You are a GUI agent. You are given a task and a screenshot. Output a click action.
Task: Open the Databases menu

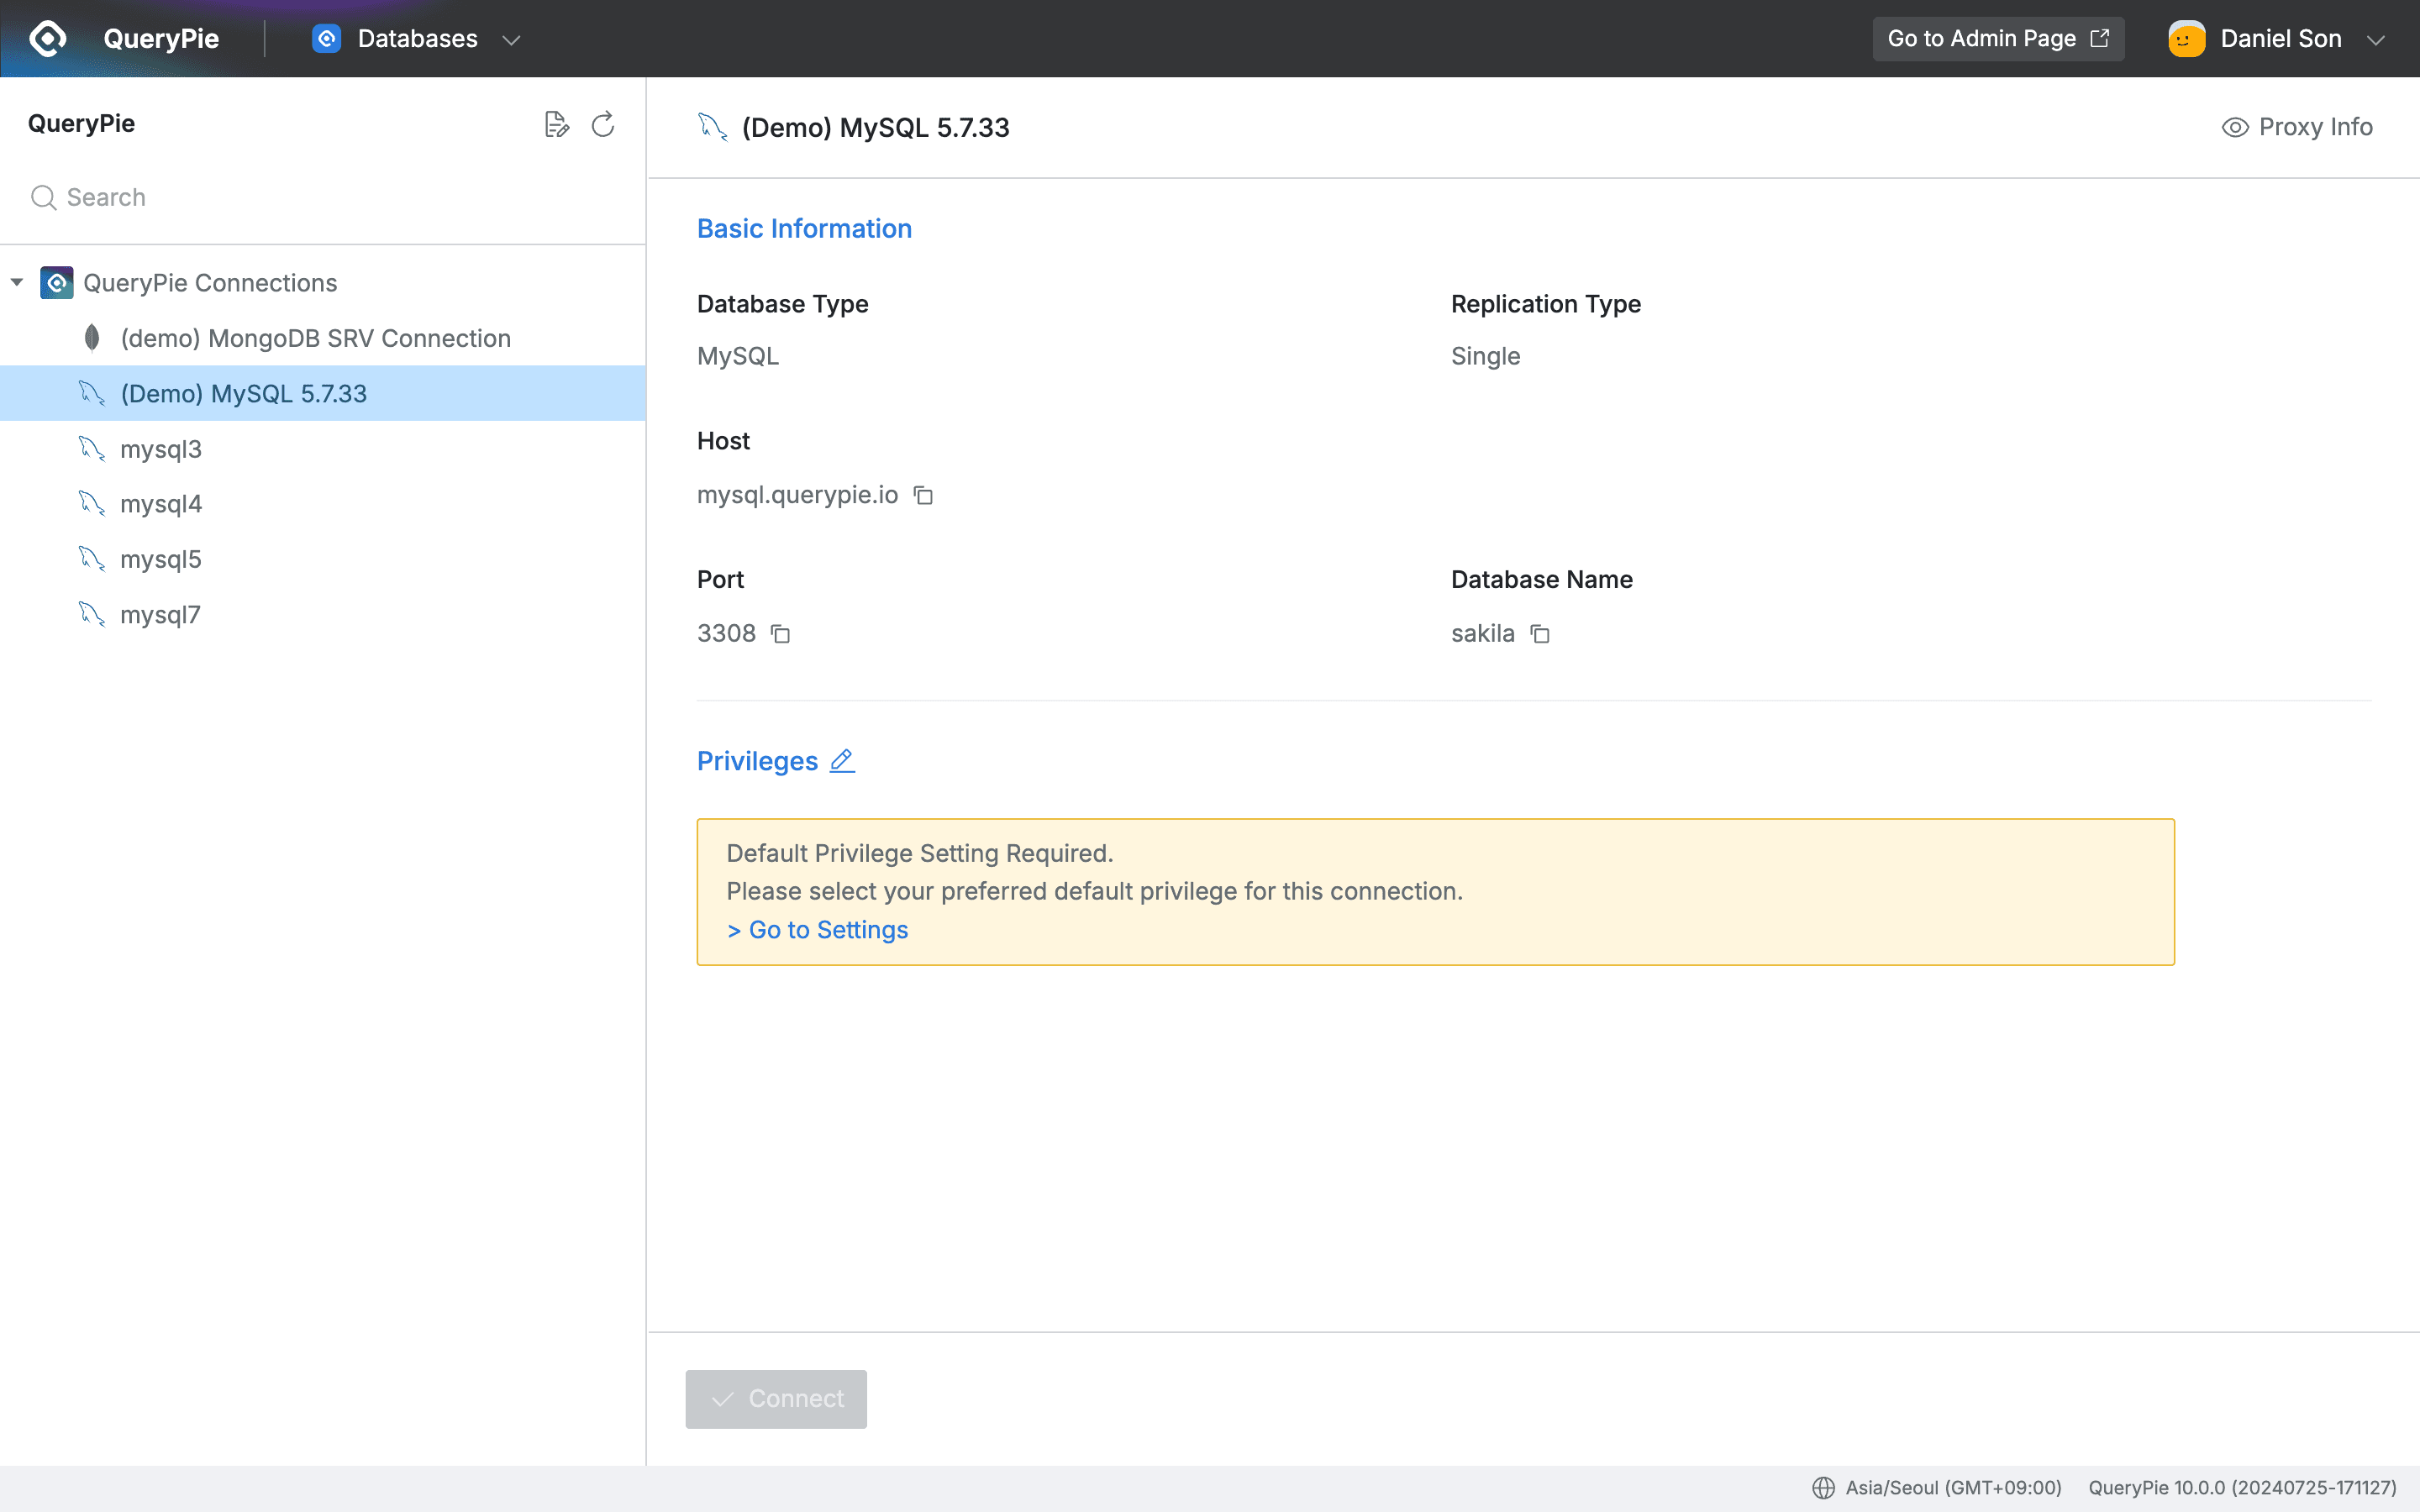418,38
